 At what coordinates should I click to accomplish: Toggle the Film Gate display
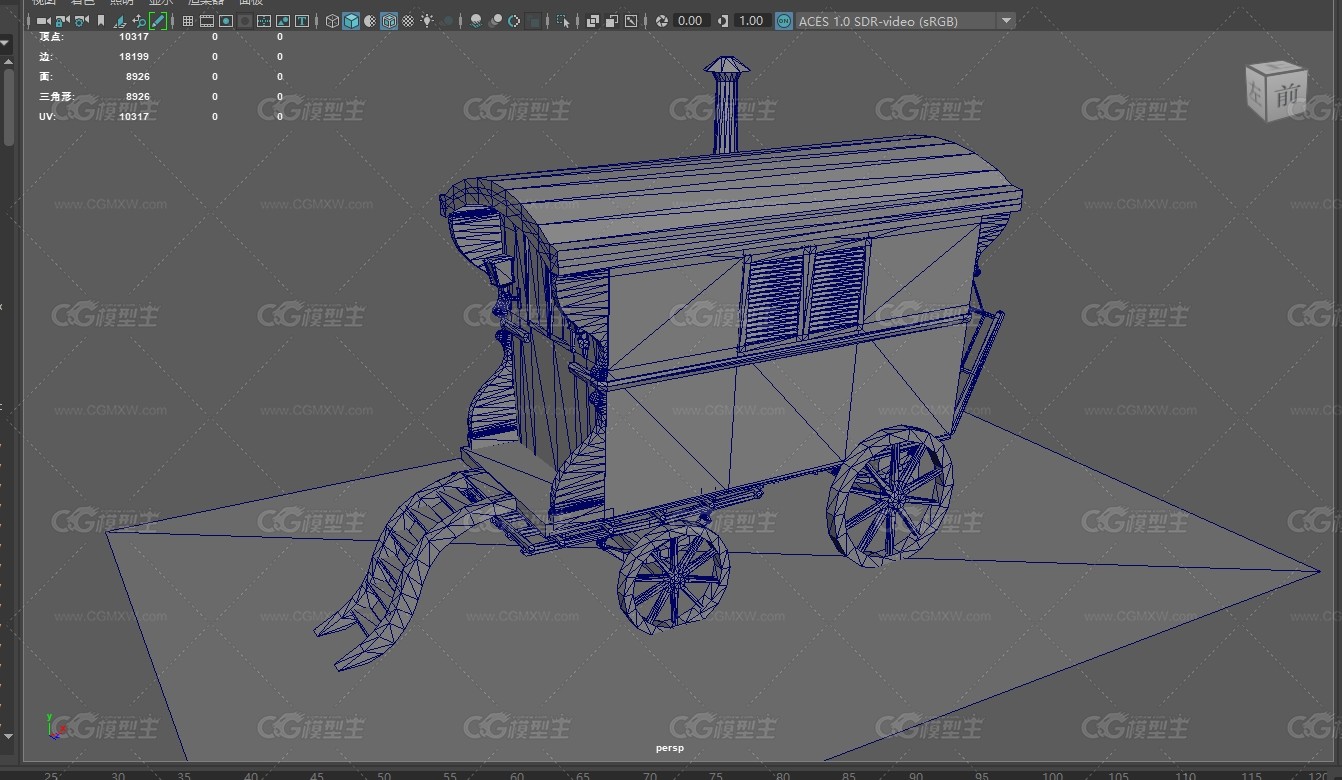[206, 21]
